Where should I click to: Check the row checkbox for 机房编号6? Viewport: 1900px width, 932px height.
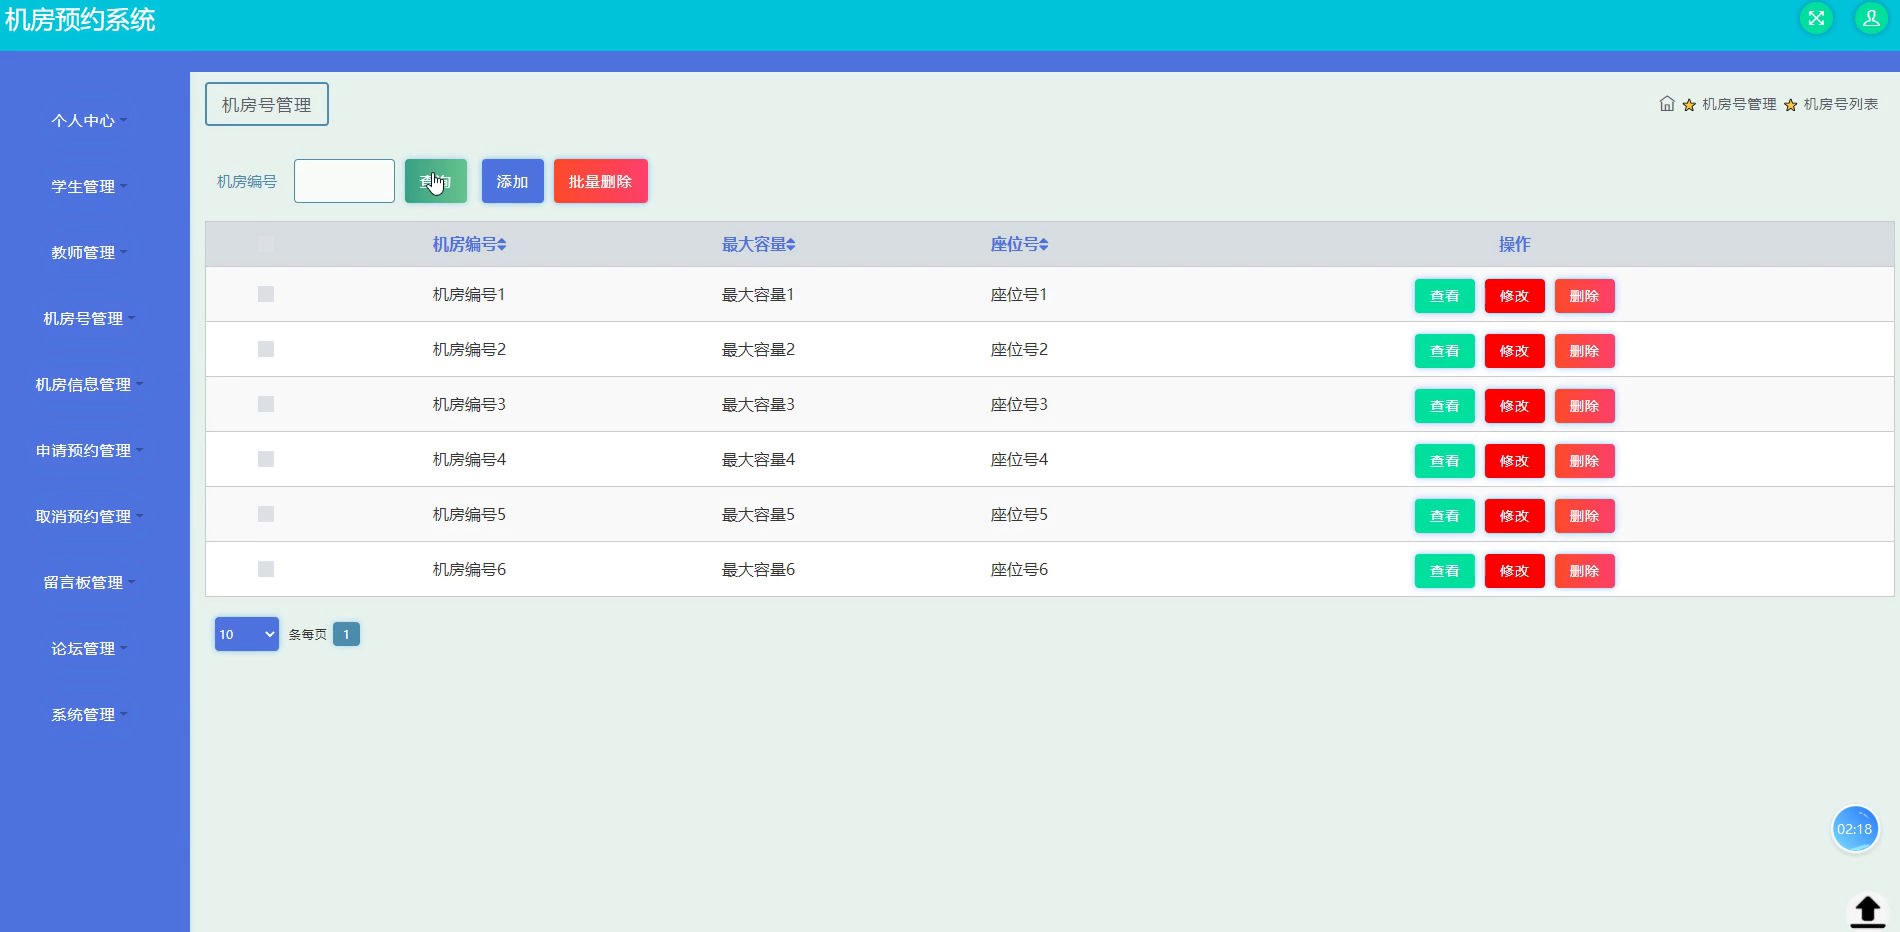point(266,569)
